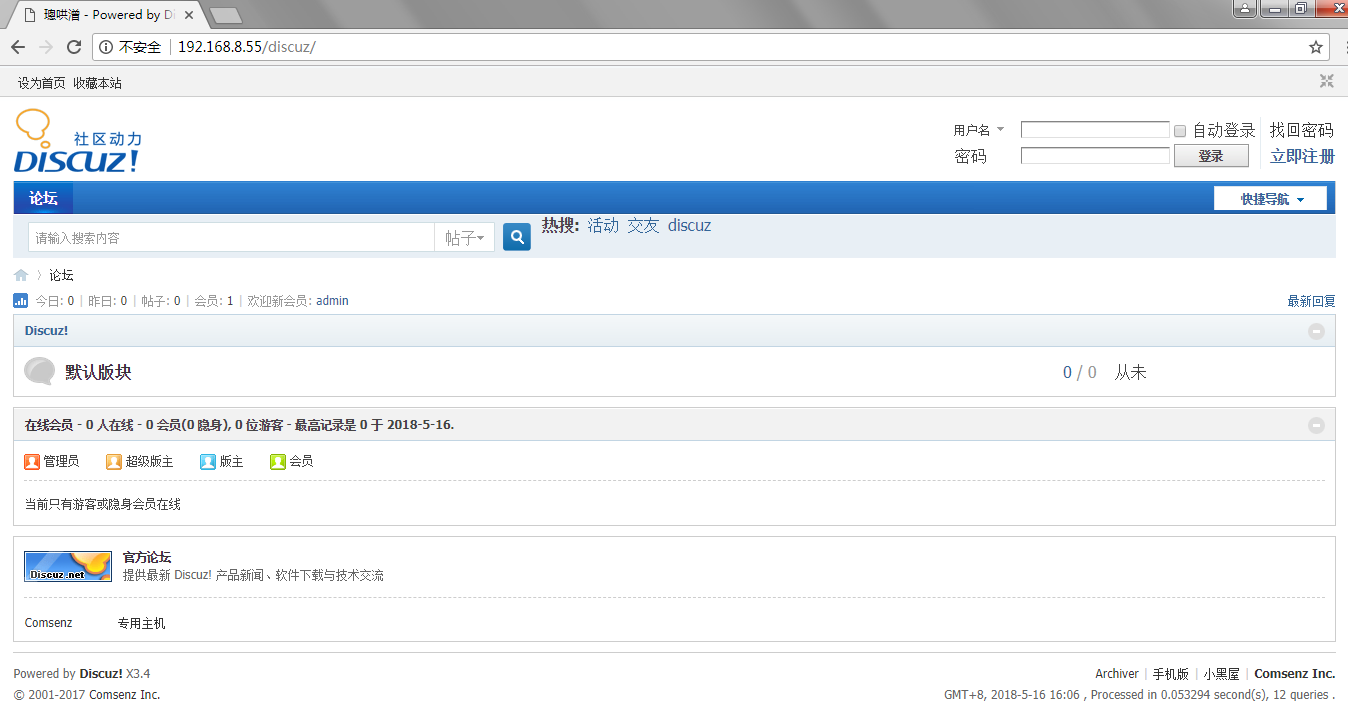Click the 找回密码 link
This screenshot has height=723, width=1348.
point(1302,130)
